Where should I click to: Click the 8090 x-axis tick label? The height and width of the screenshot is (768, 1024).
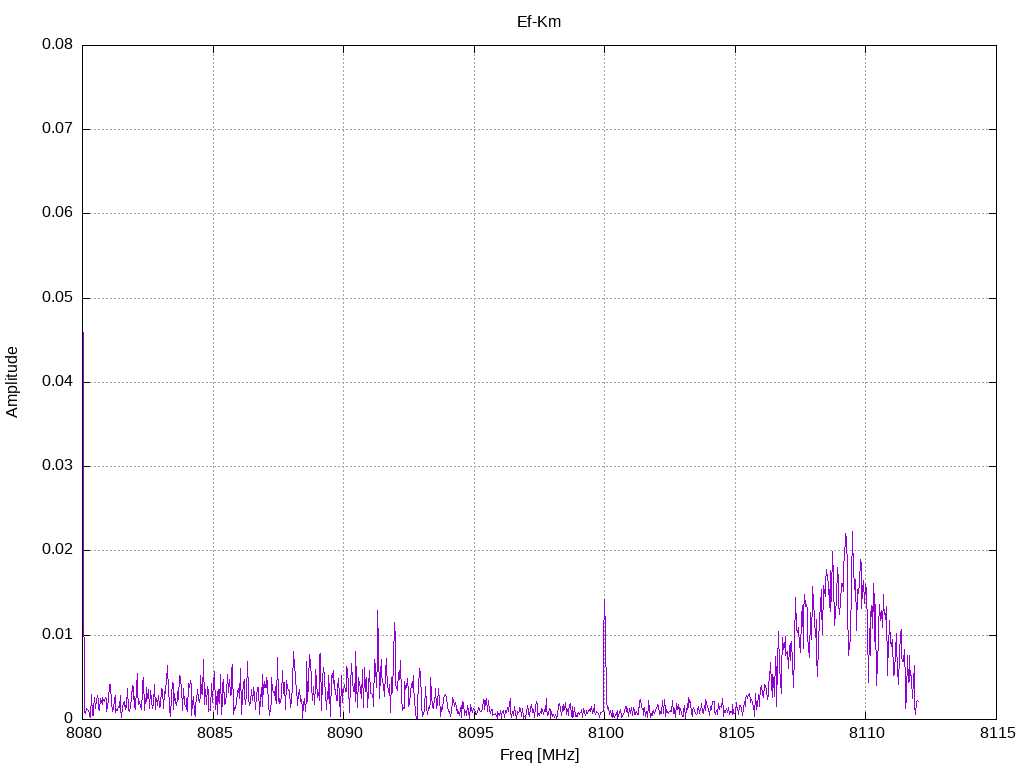[x=344, y=733]
